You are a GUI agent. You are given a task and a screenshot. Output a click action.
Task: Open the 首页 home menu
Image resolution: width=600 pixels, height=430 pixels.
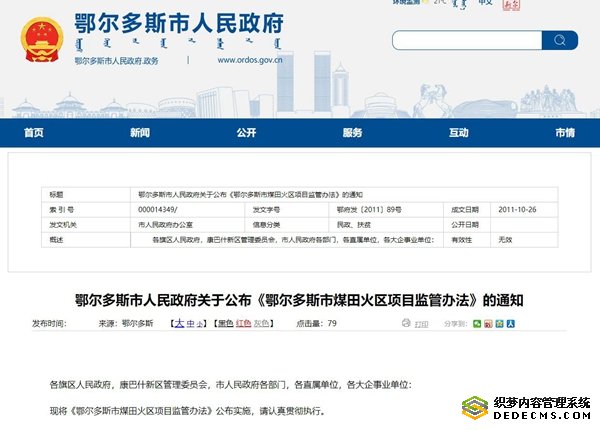point(34,133)
